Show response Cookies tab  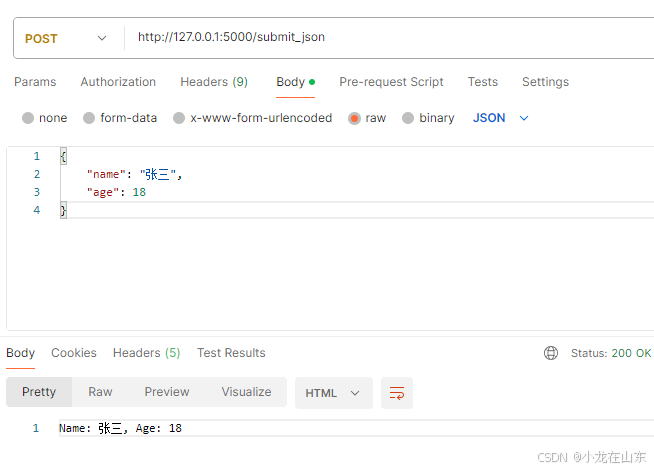coord(74,353)
